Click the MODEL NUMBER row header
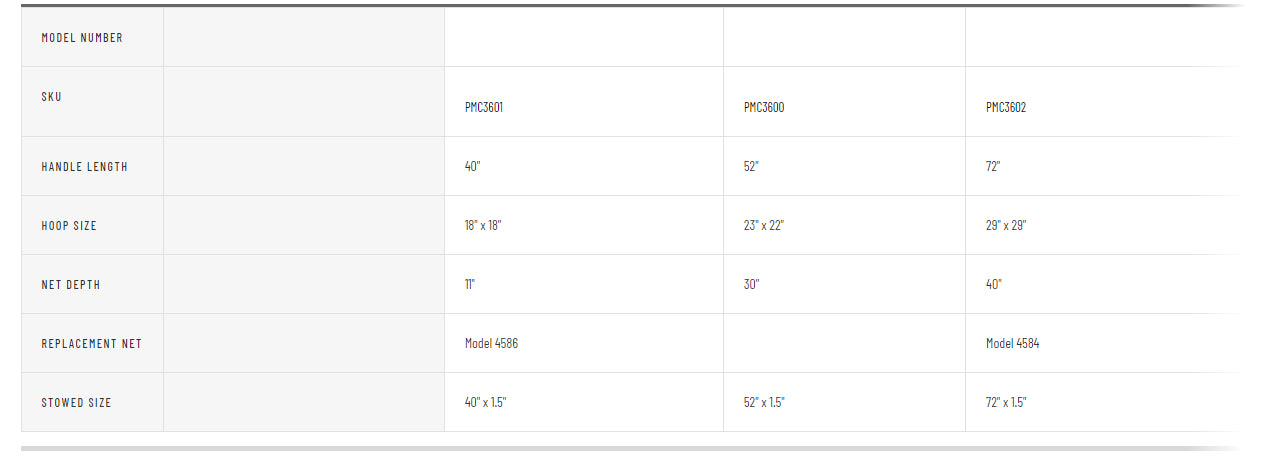Image resolution: width=1285 pixels, height=467 pixels. click(x=82, y=38)
